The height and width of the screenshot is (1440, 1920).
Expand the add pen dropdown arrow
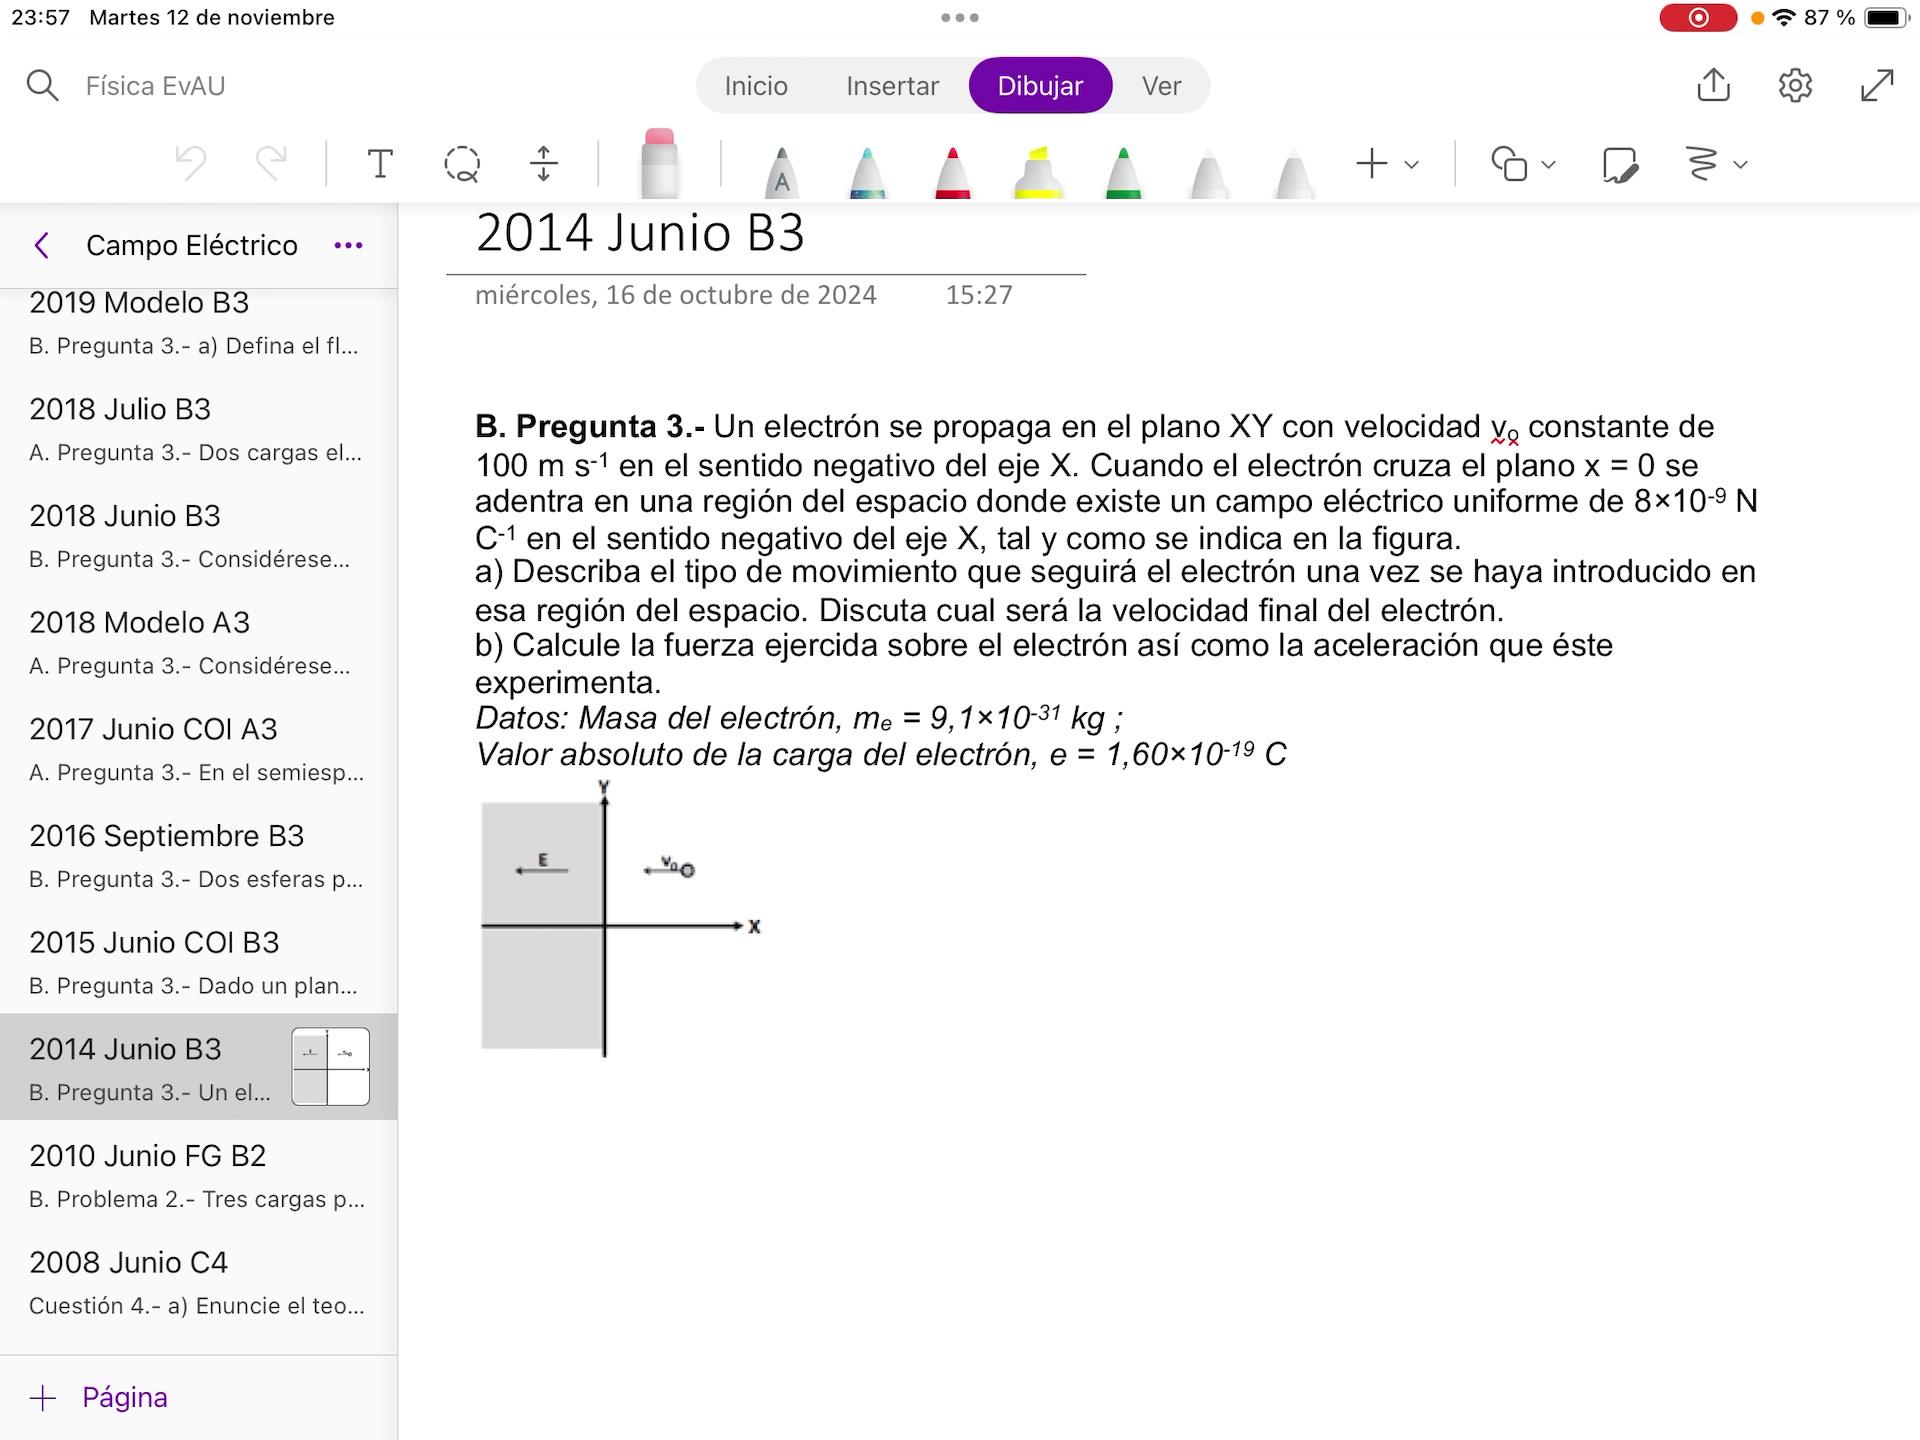[x=1412, y=165]
